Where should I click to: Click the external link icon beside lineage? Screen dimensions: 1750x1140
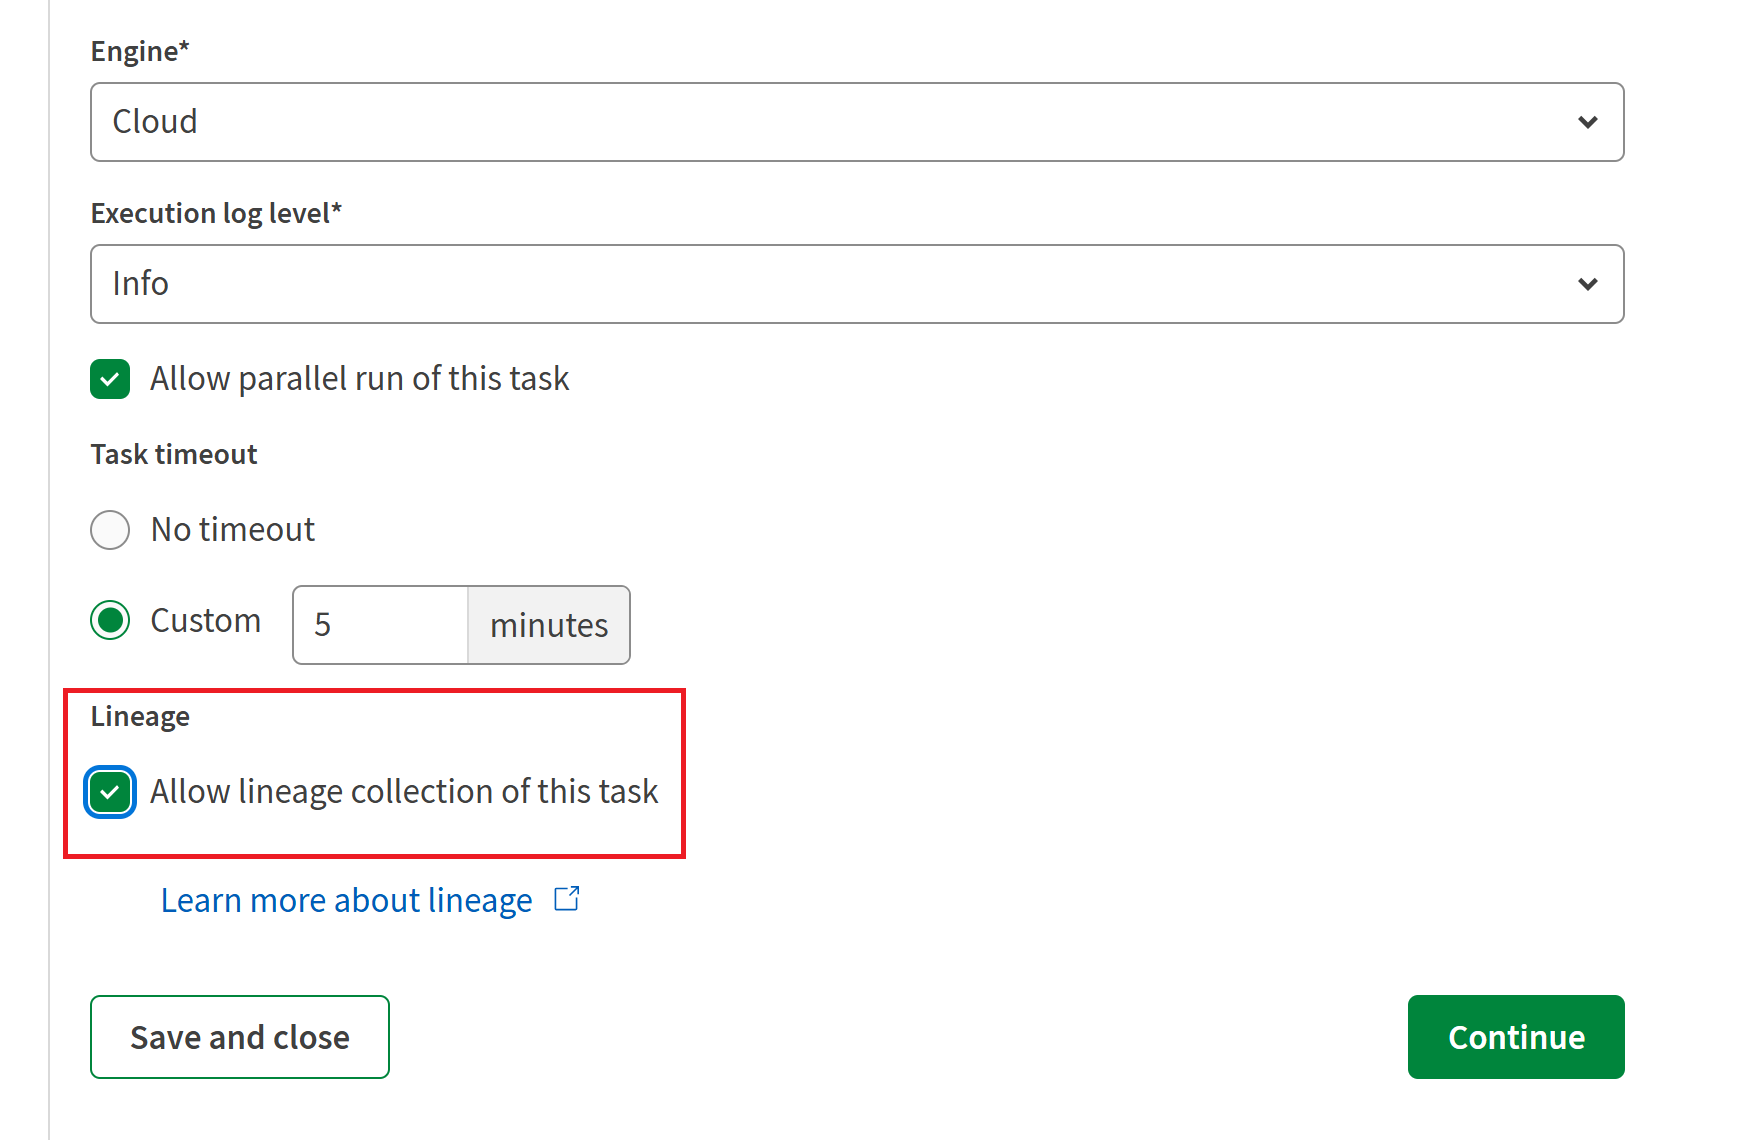[566, 899]
